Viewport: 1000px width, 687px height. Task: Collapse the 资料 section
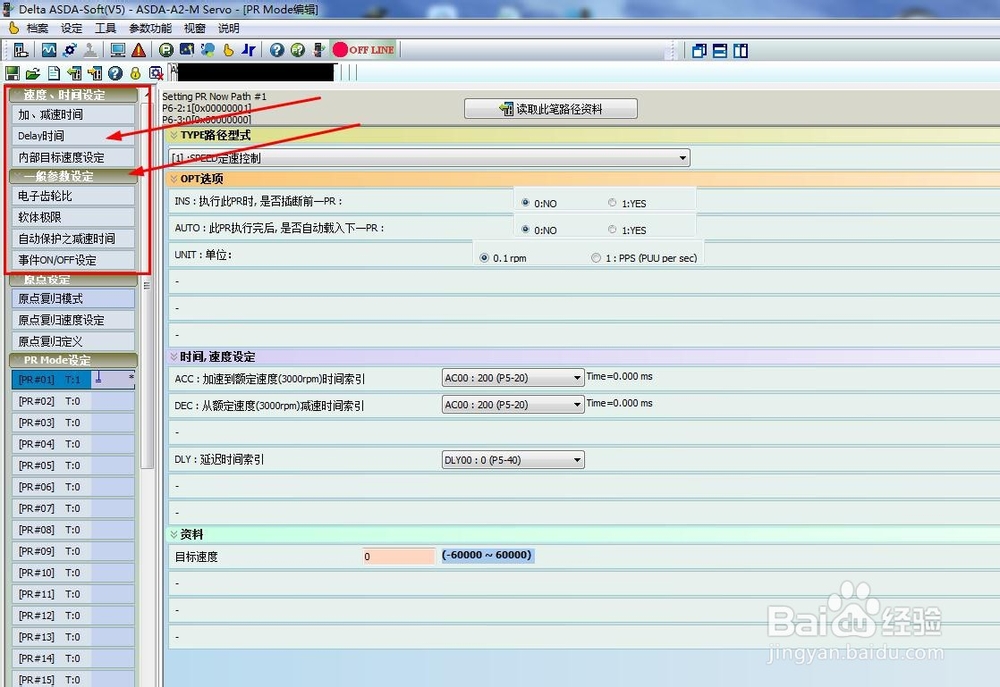click(x=173, y=534)
